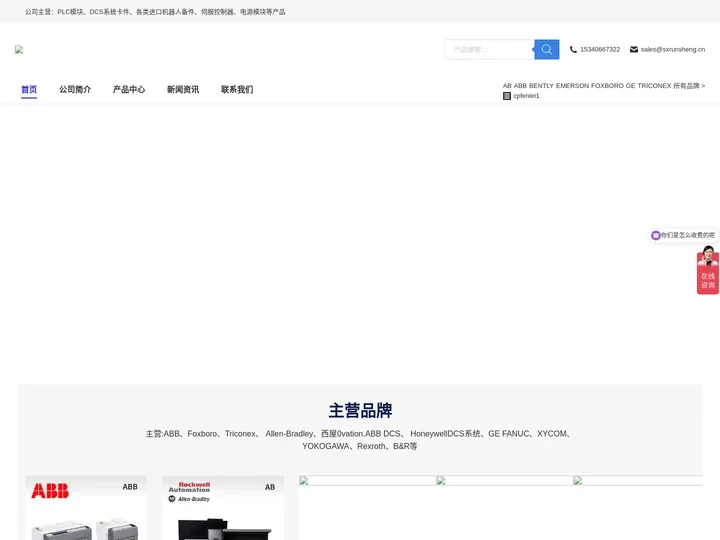Open the 首页 home tab
720x540 pixels.
[29, 90]
